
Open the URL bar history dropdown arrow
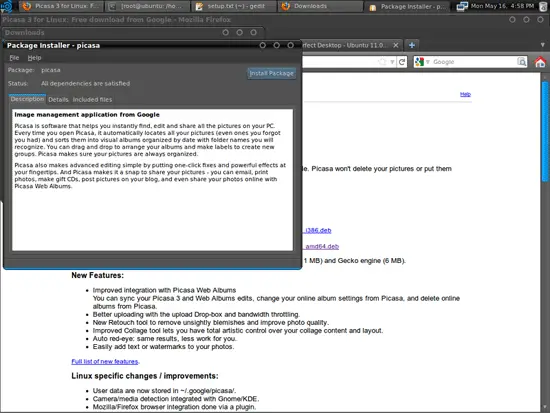click(392, 62)
